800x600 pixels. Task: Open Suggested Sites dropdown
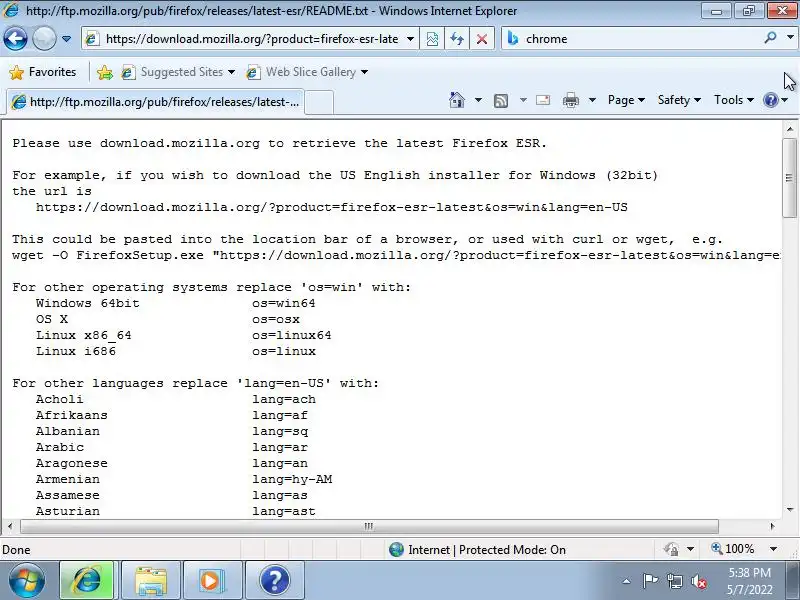[178, 72]
